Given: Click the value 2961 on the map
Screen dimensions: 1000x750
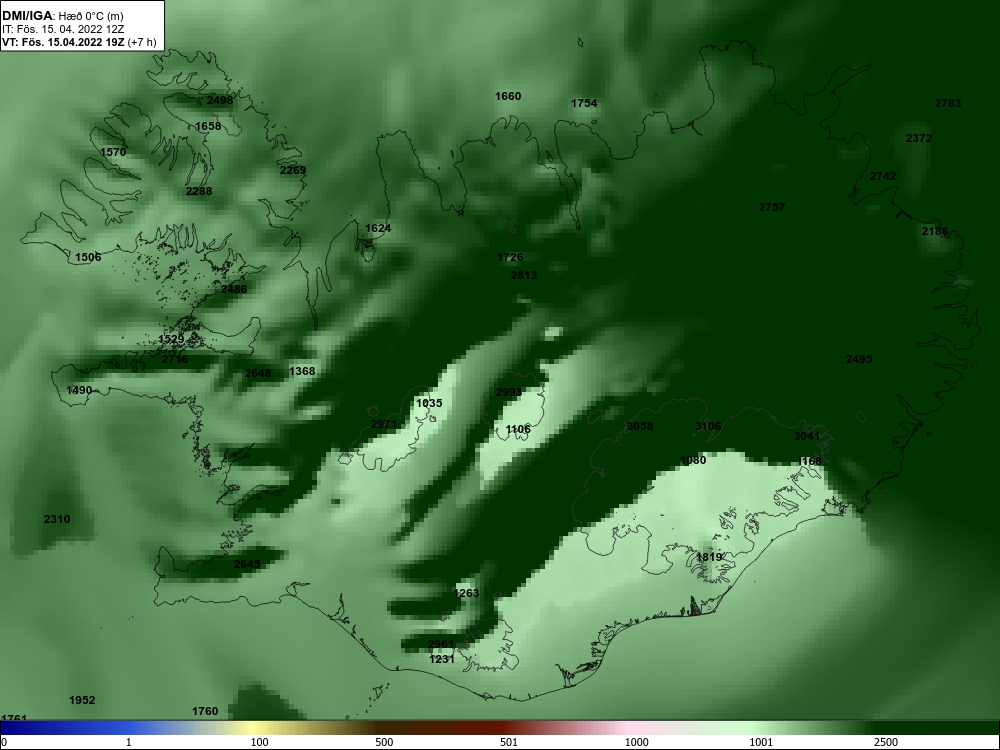Looking at the screenshot, I should [x=441, y=645].
